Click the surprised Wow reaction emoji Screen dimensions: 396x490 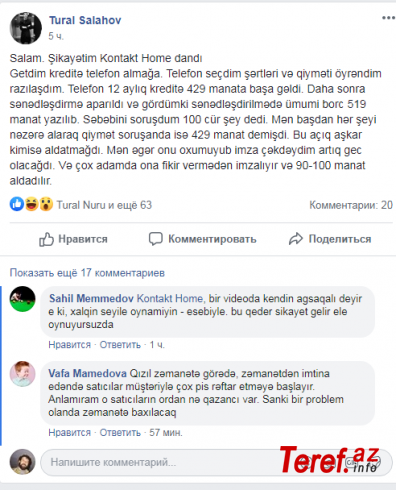[46, 204]
